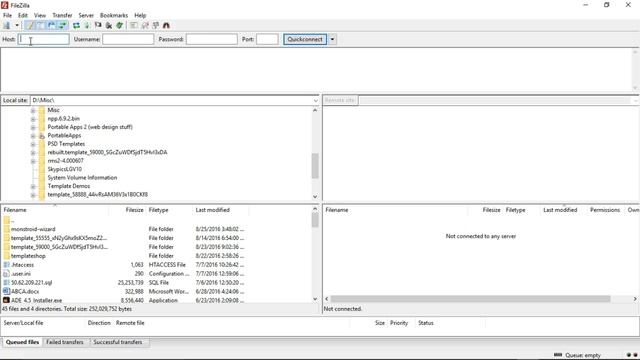Select the monstroid-wizard folder in the file list

pyautogui.click(x=33, y=229)
